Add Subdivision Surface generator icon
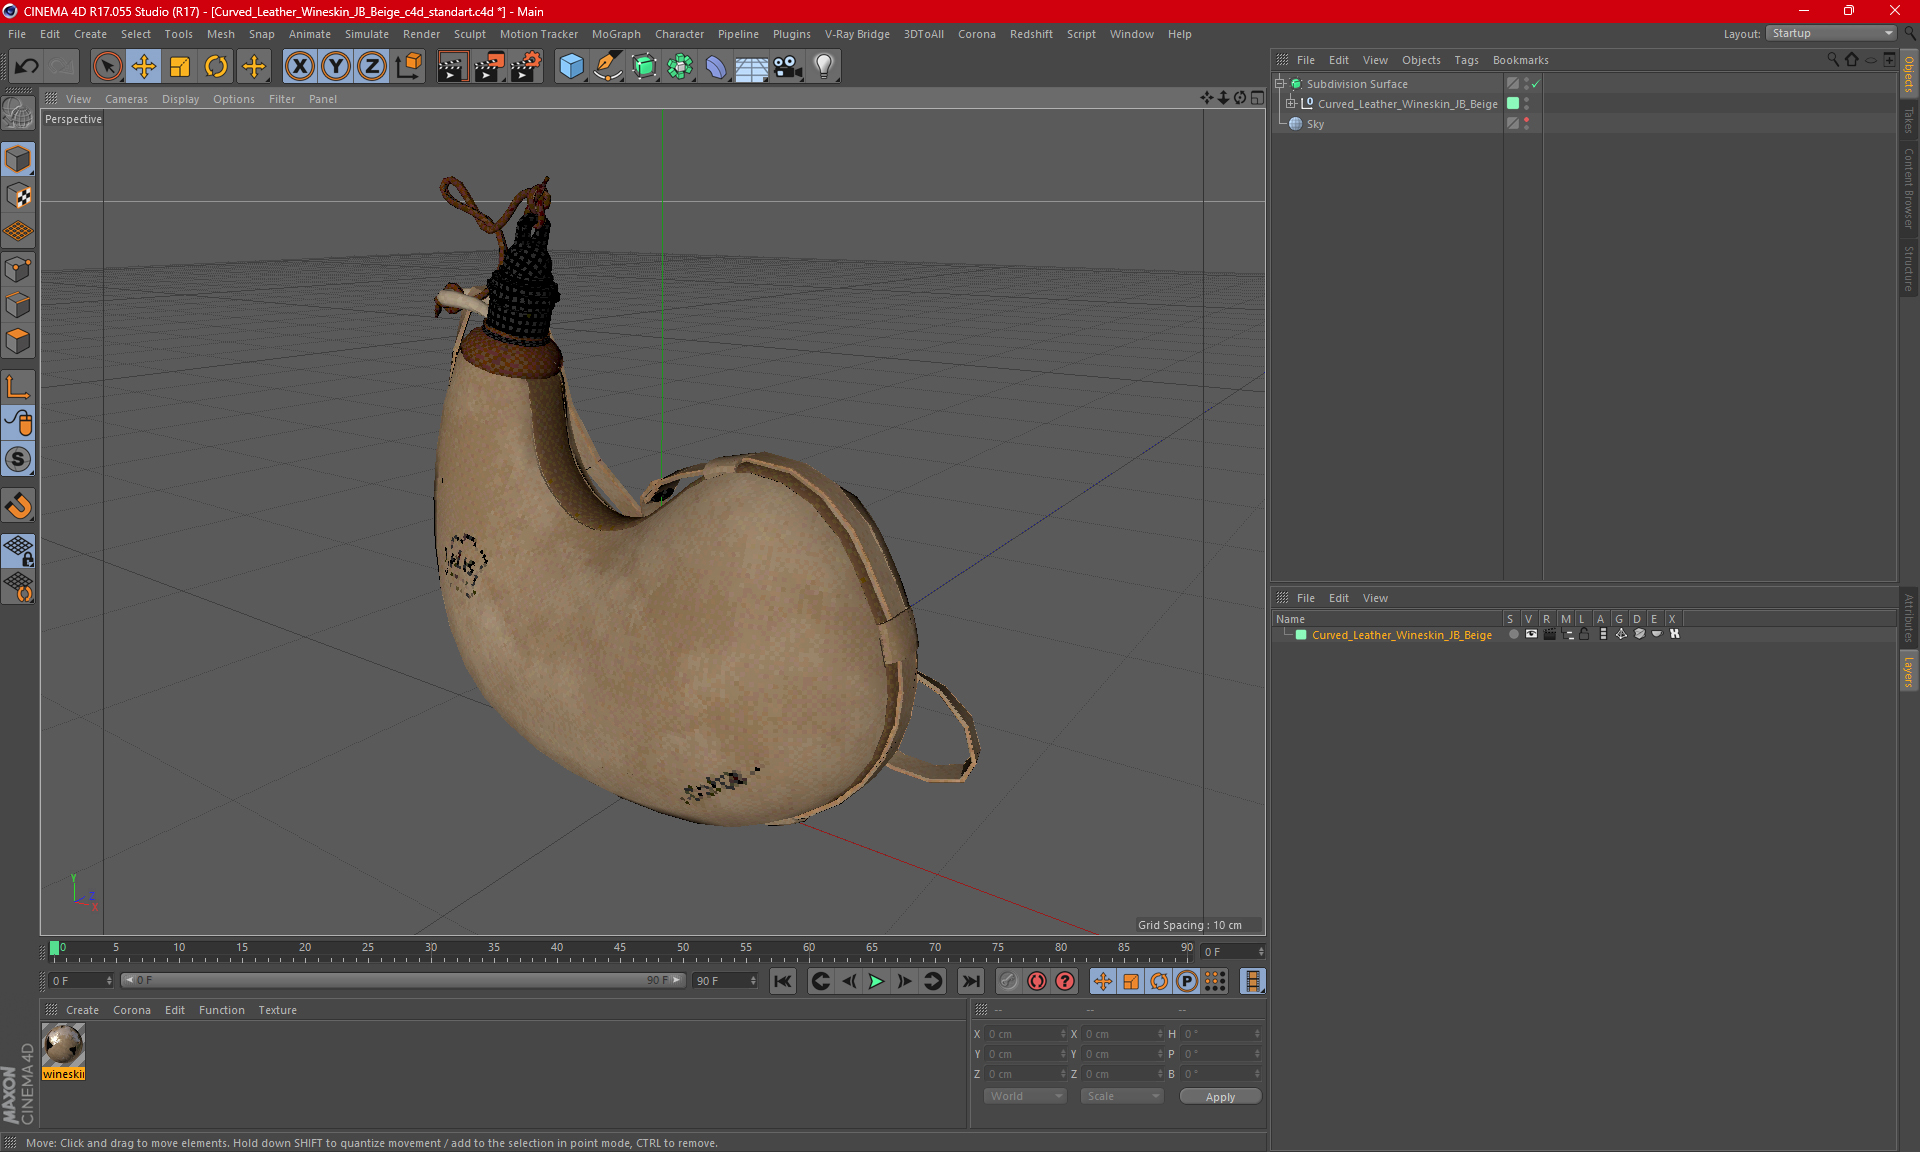1920x1152 pixels. tap(644, 66)
